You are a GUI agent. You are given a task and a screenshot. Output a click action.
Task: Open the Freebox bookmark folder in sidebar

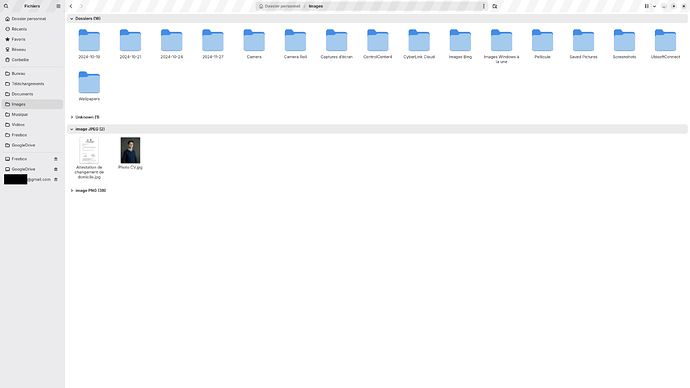(33, 135)
